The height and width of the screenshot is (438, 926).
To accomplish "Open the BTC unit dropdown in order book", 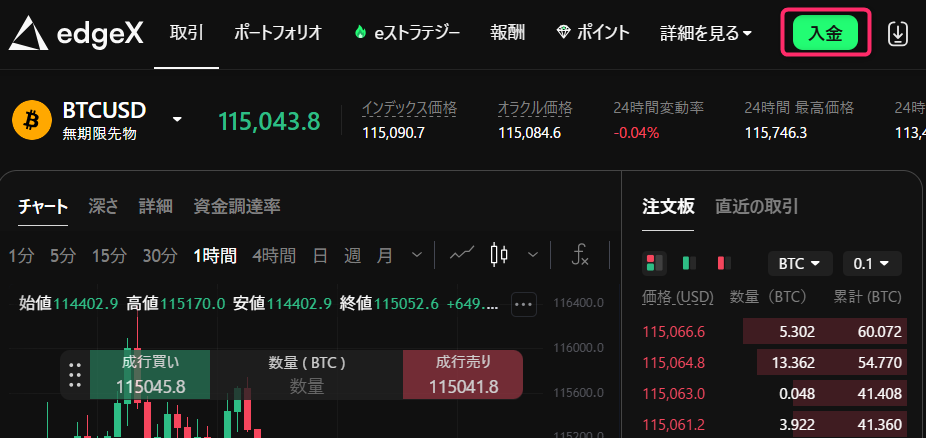I will [x=800, y=263].
